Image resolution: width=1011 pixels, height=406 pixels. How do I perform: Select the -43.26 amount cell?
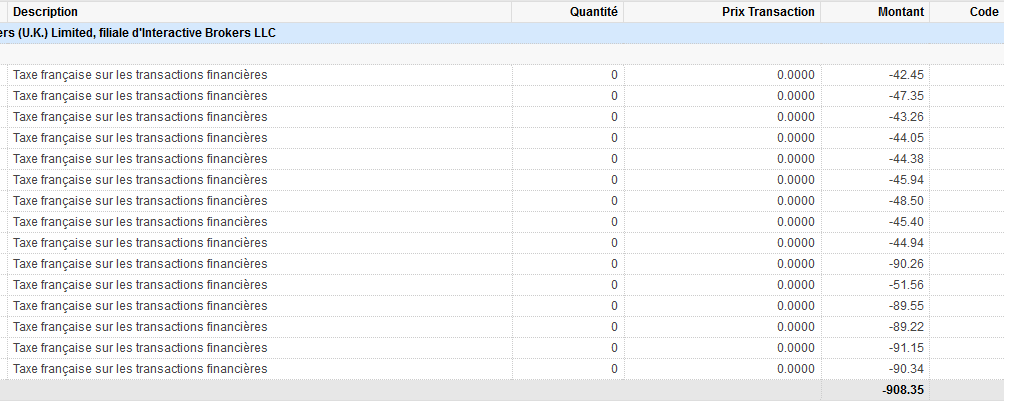pyautogui.click(x=905, y=117)
